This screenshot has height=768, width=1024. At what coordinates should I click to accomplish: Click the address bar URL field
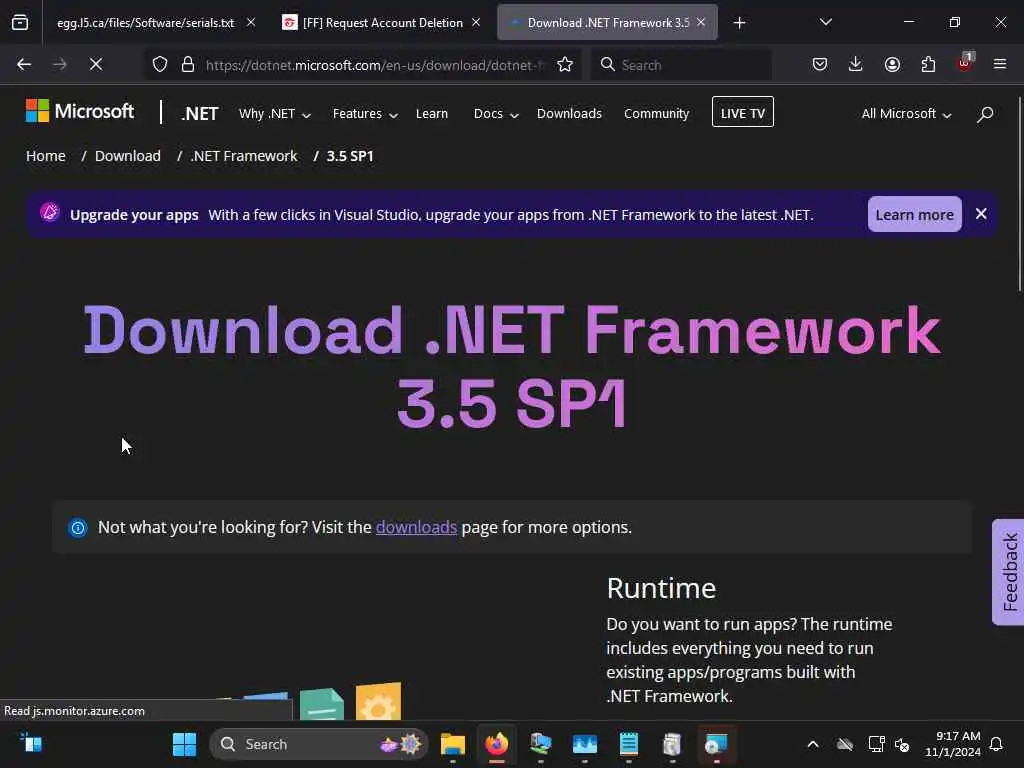coord(374,65)
